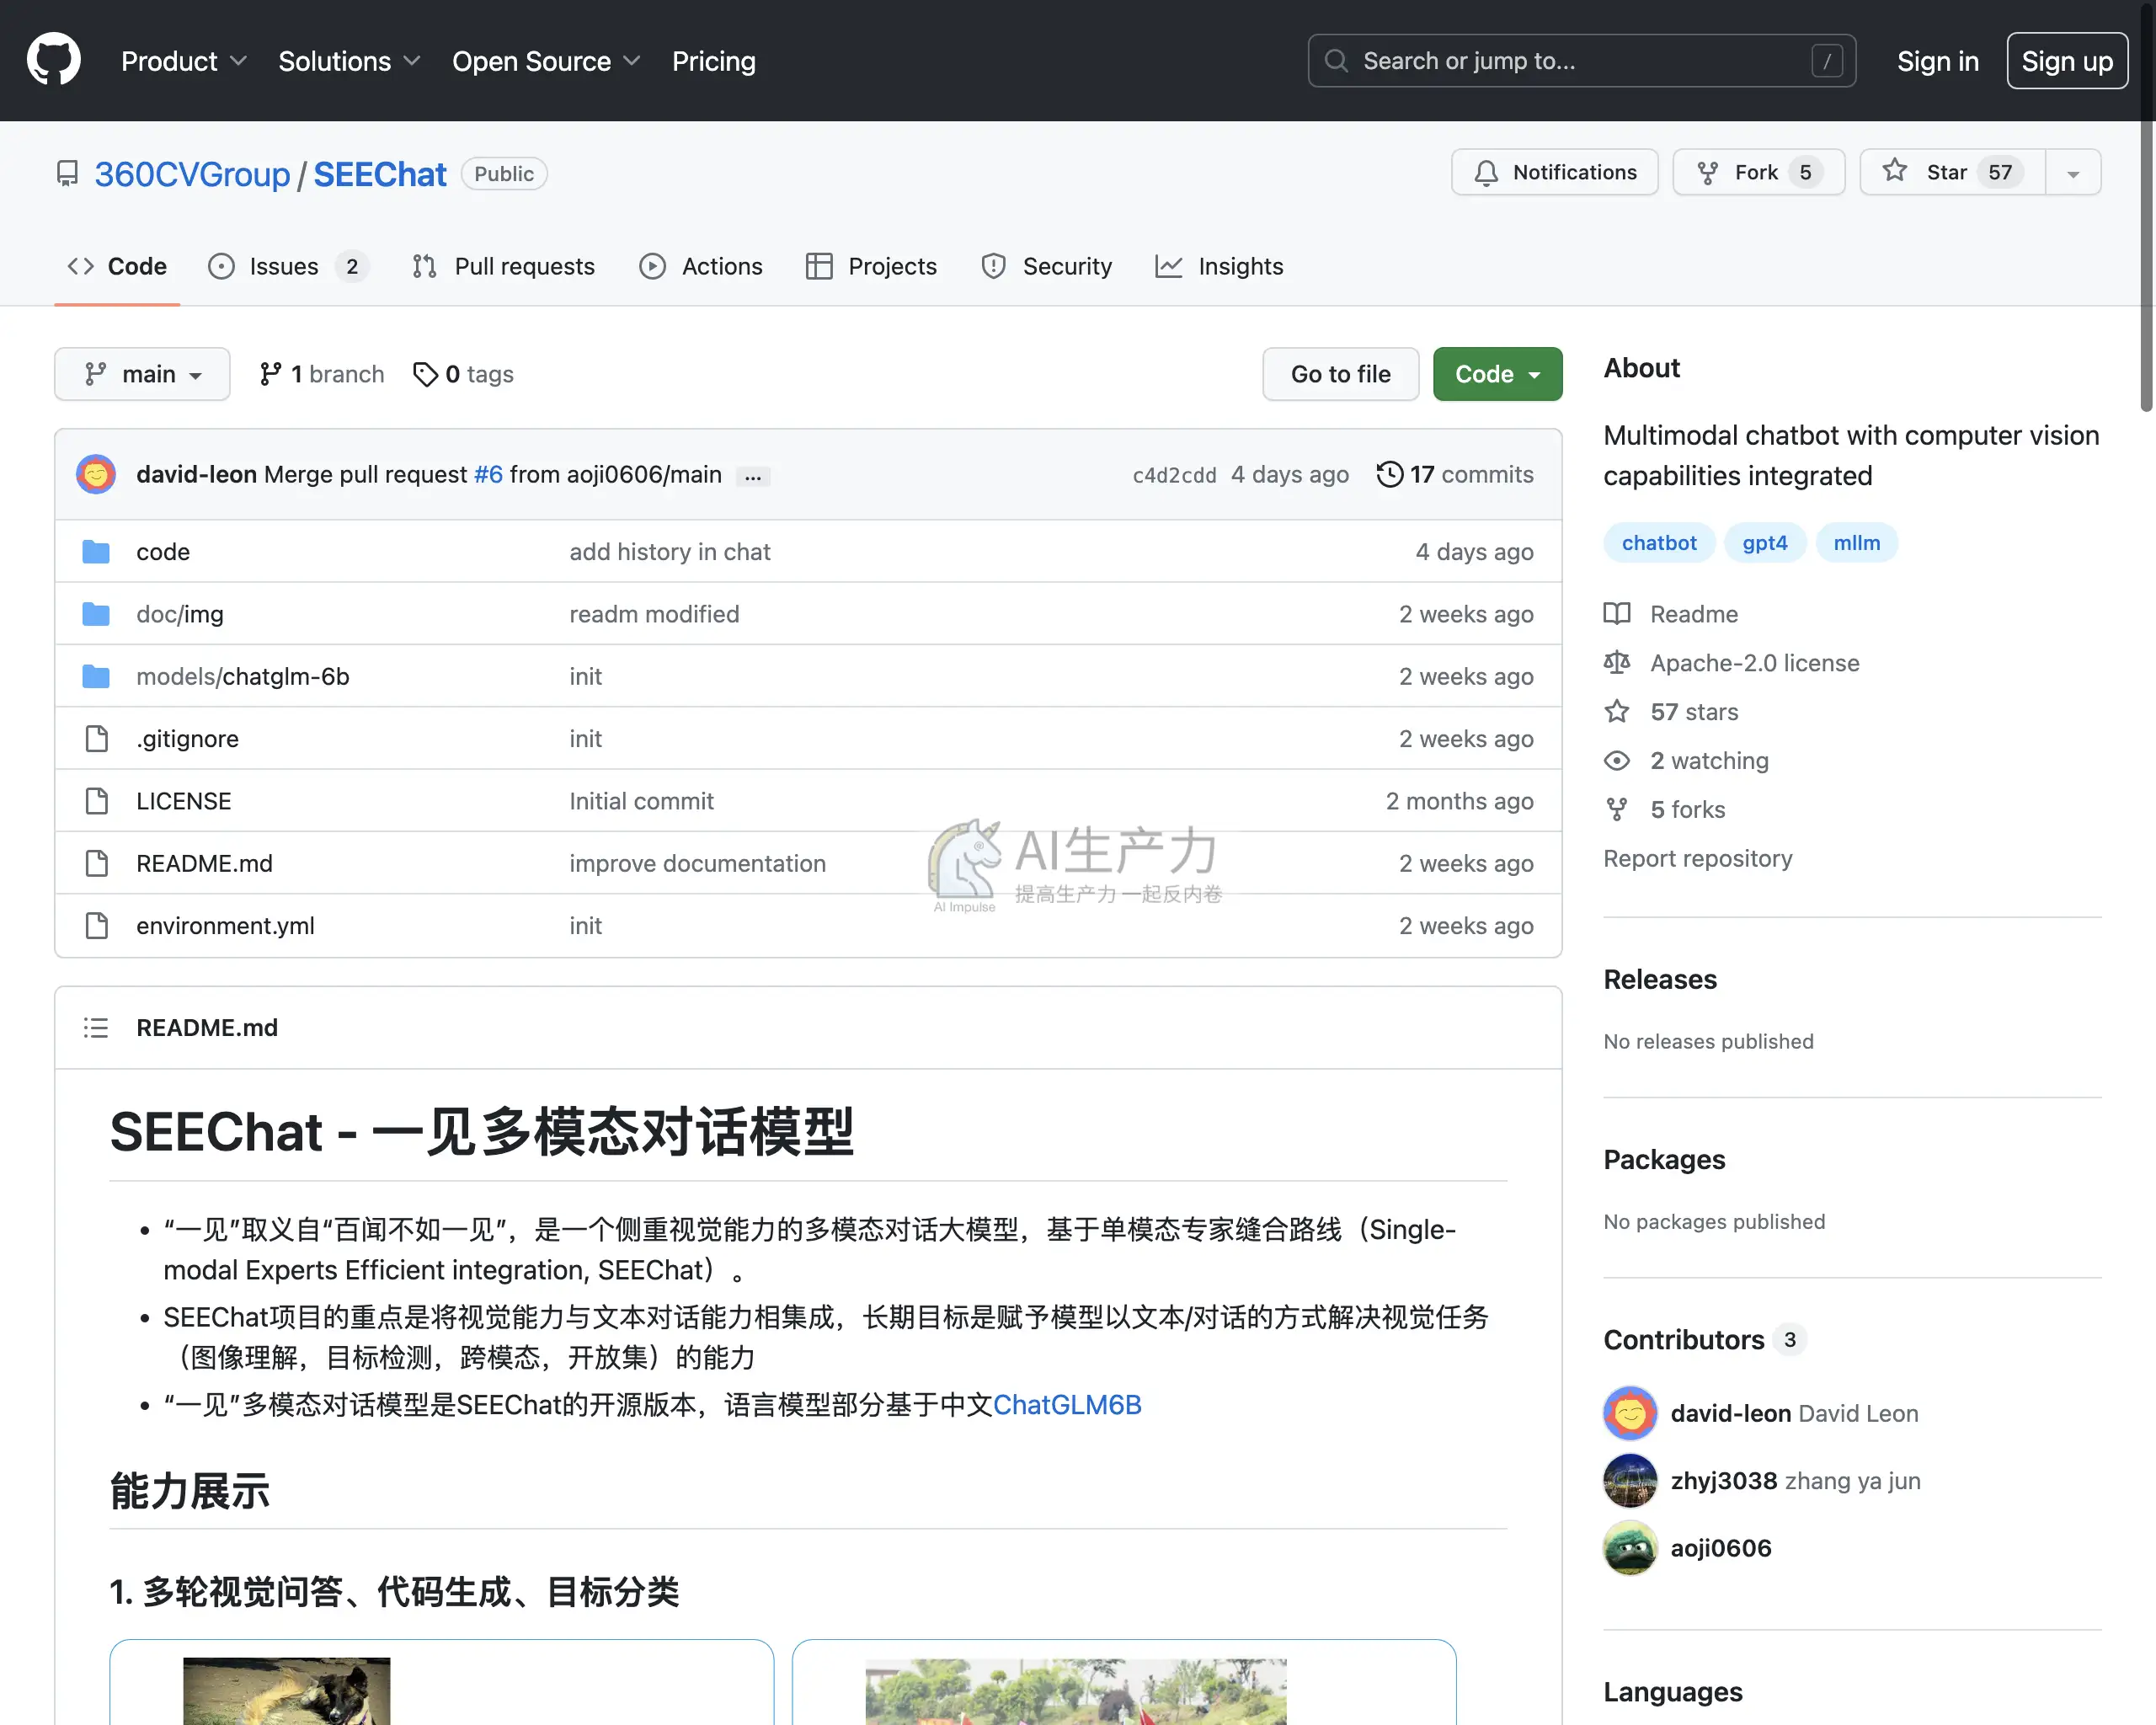Open the Security tab
The width and height of the screenshot is (2156, 1725).
tap(1047, 266)
